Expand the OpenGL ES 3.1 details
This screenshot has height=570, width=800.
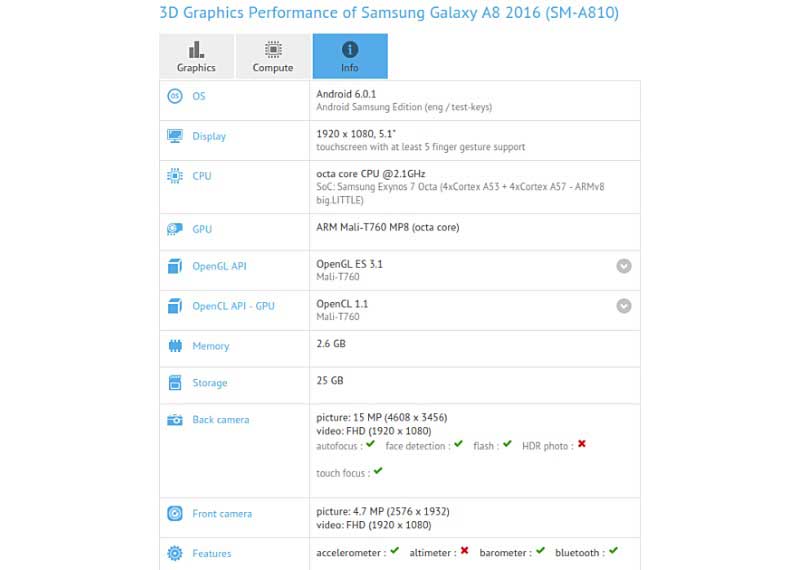(623, 266)
